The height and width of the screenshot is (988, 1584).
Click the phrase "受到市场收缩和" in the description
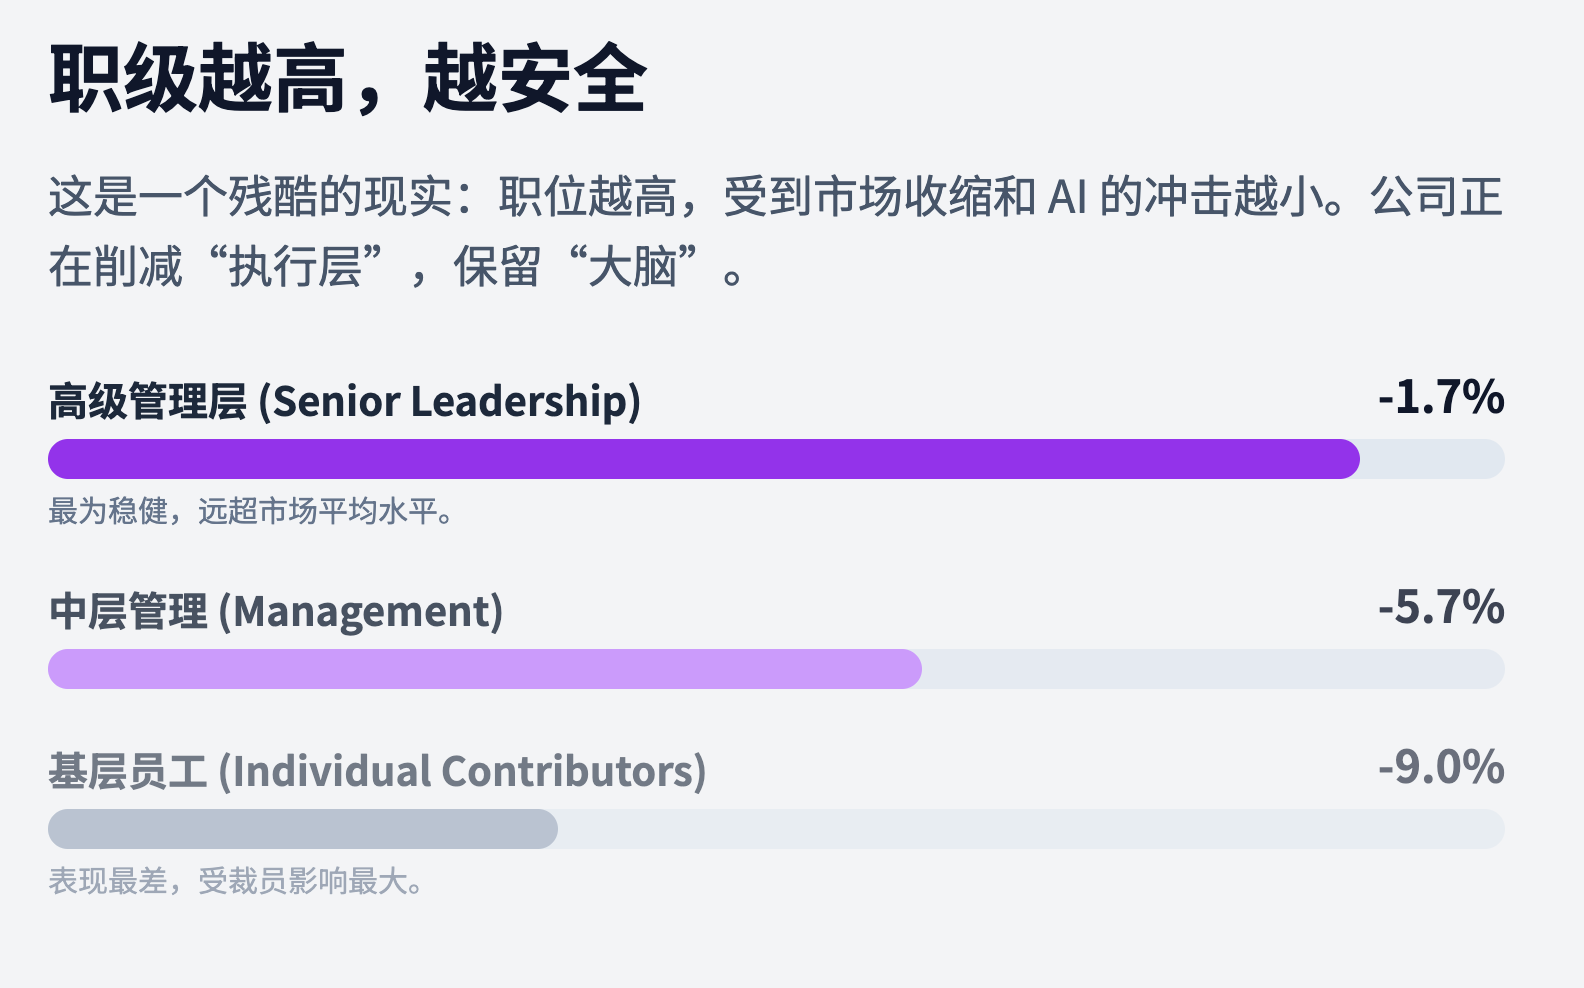[x=880, y=197]
